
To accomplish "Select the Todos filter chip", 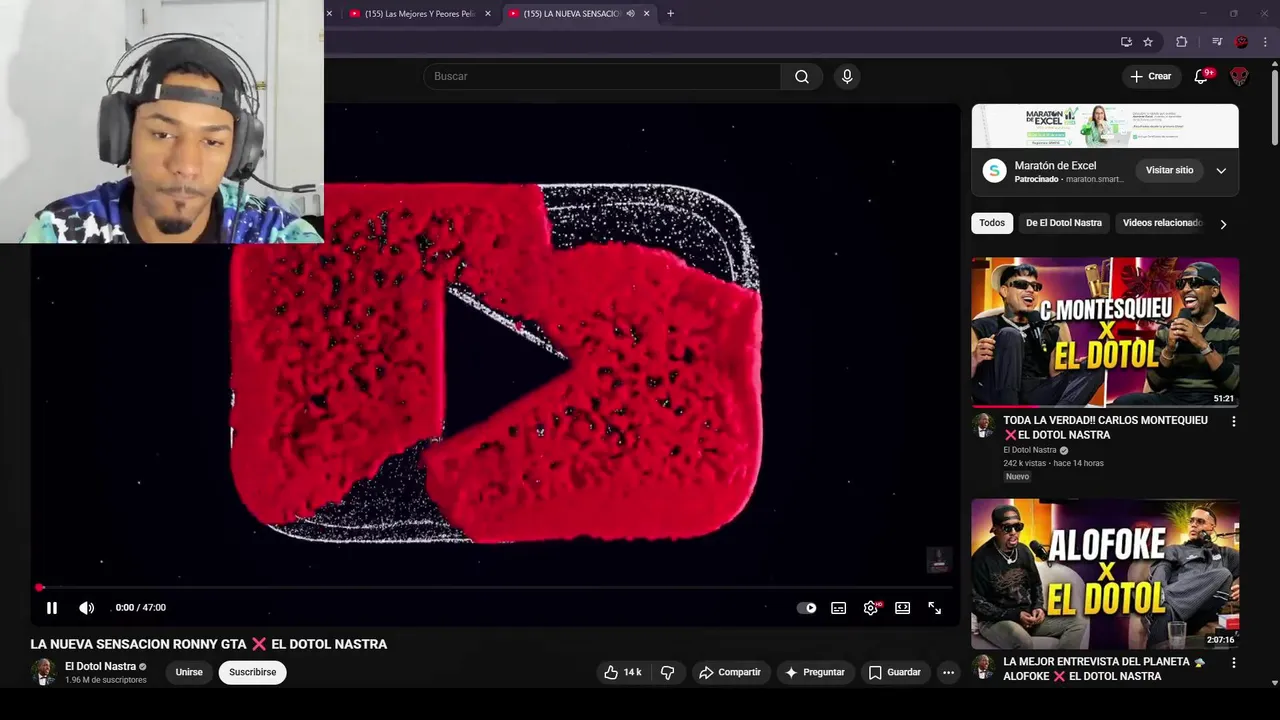I will (992, 223).
